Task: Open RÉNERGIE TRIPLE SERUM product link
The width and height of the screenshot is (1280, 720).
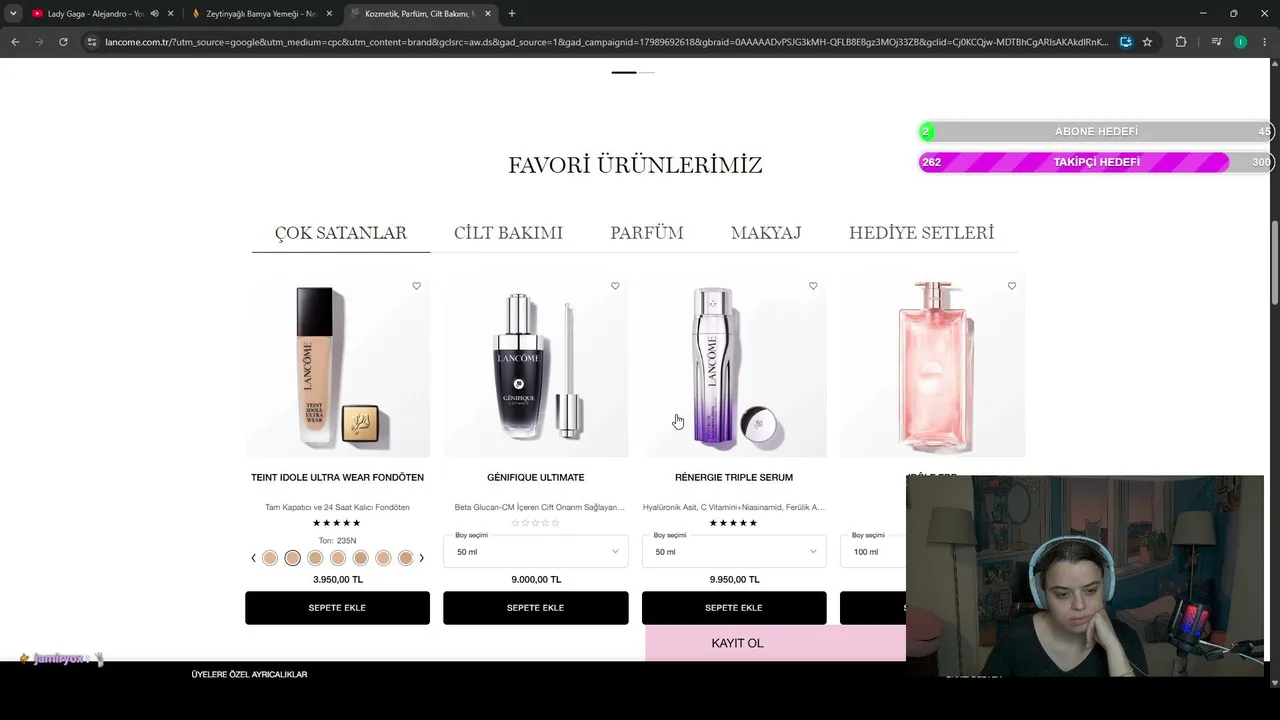Action: pyautogui.click(x=734, y=478)
